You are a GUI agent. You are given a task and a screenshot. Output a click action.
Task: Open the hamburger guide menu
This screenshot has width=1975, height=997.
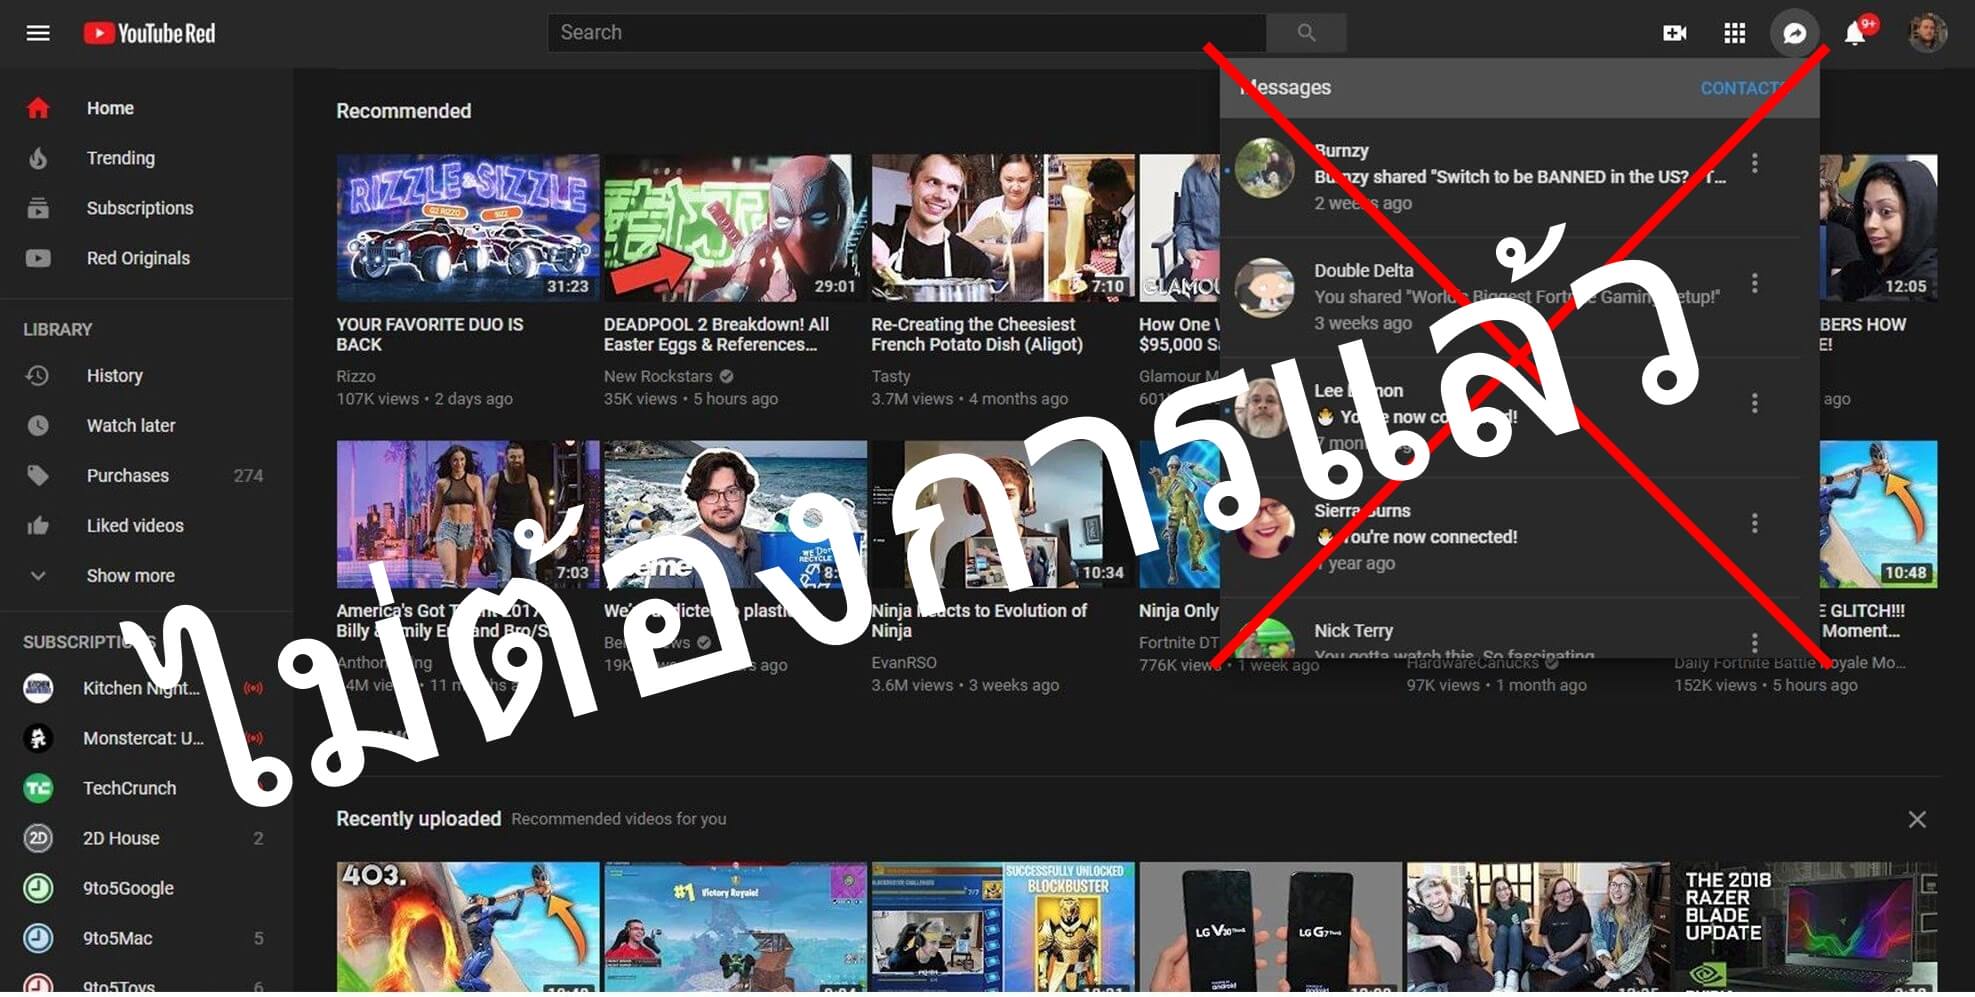38,33
